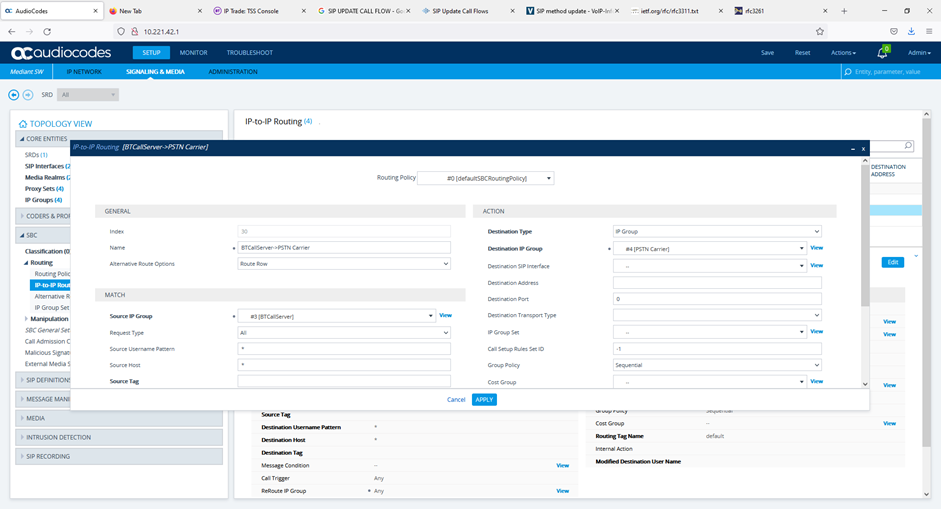
Task: Open SIP Interfaces in sidebar
Action: click(x=47, y=166)
